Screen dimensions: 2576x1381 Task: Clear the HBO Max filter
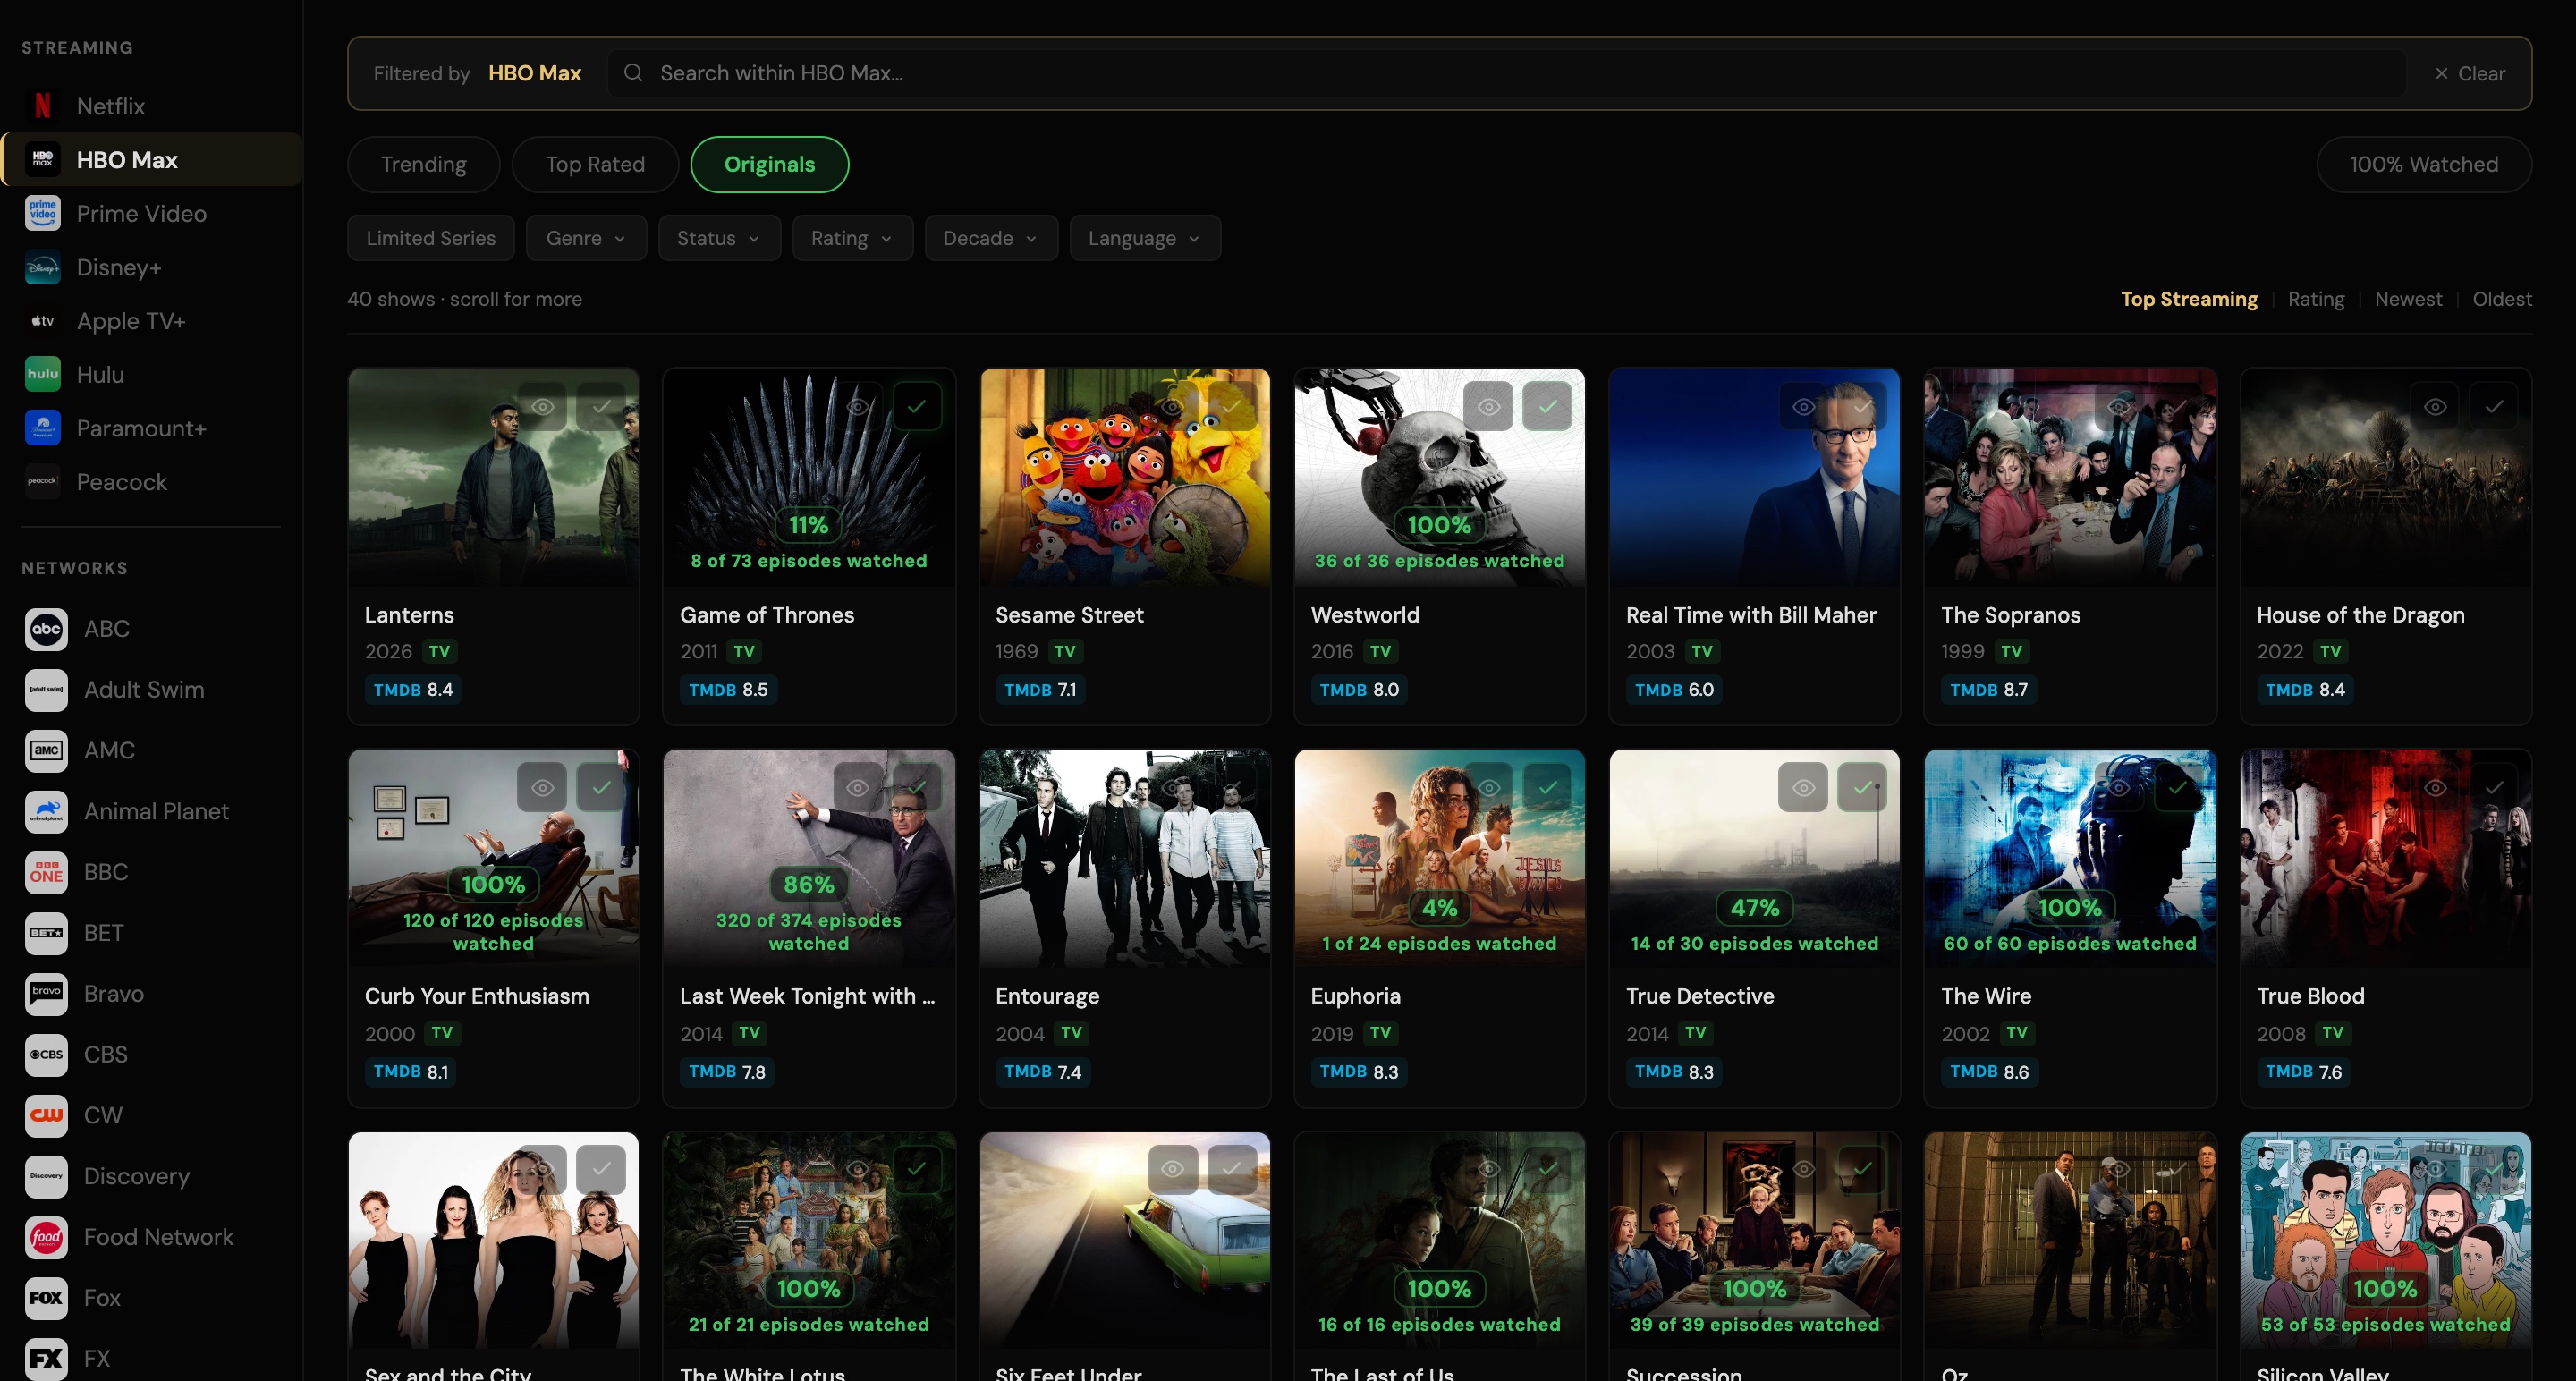tap(2470, 73)
